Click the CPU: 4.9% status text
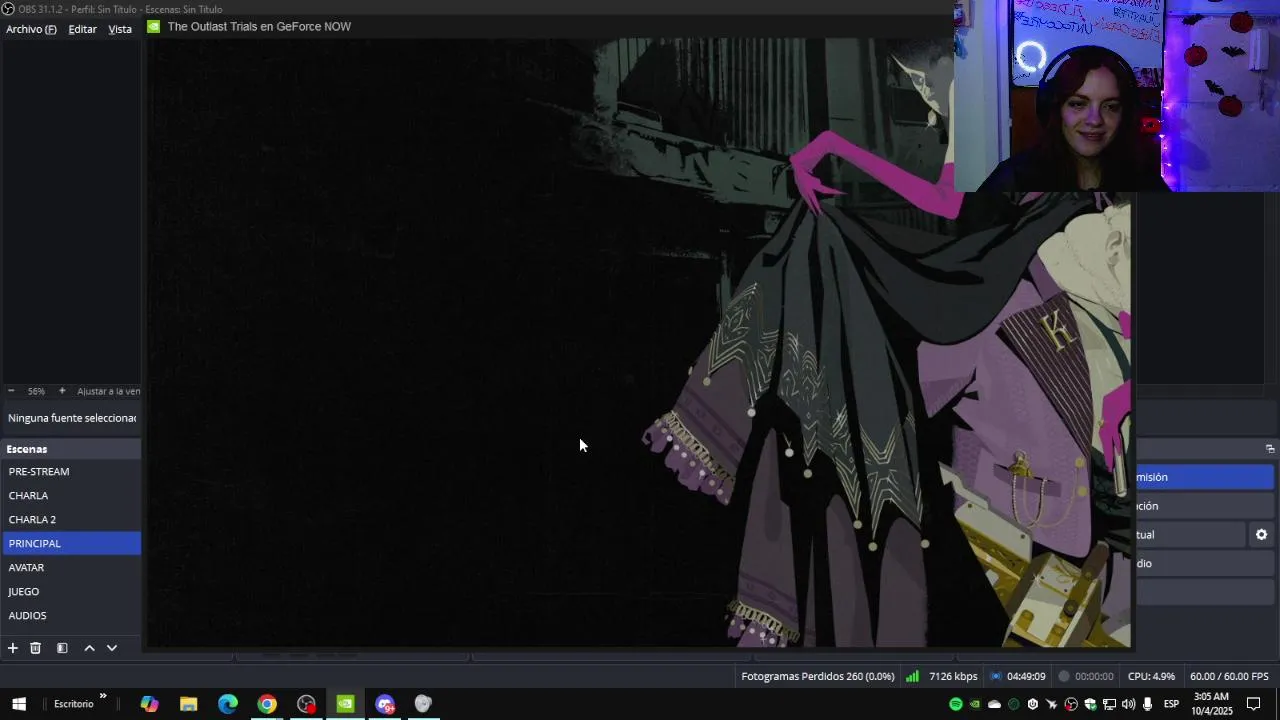The height and width of the screenshot is (720, 1280). pos(1151,677)
